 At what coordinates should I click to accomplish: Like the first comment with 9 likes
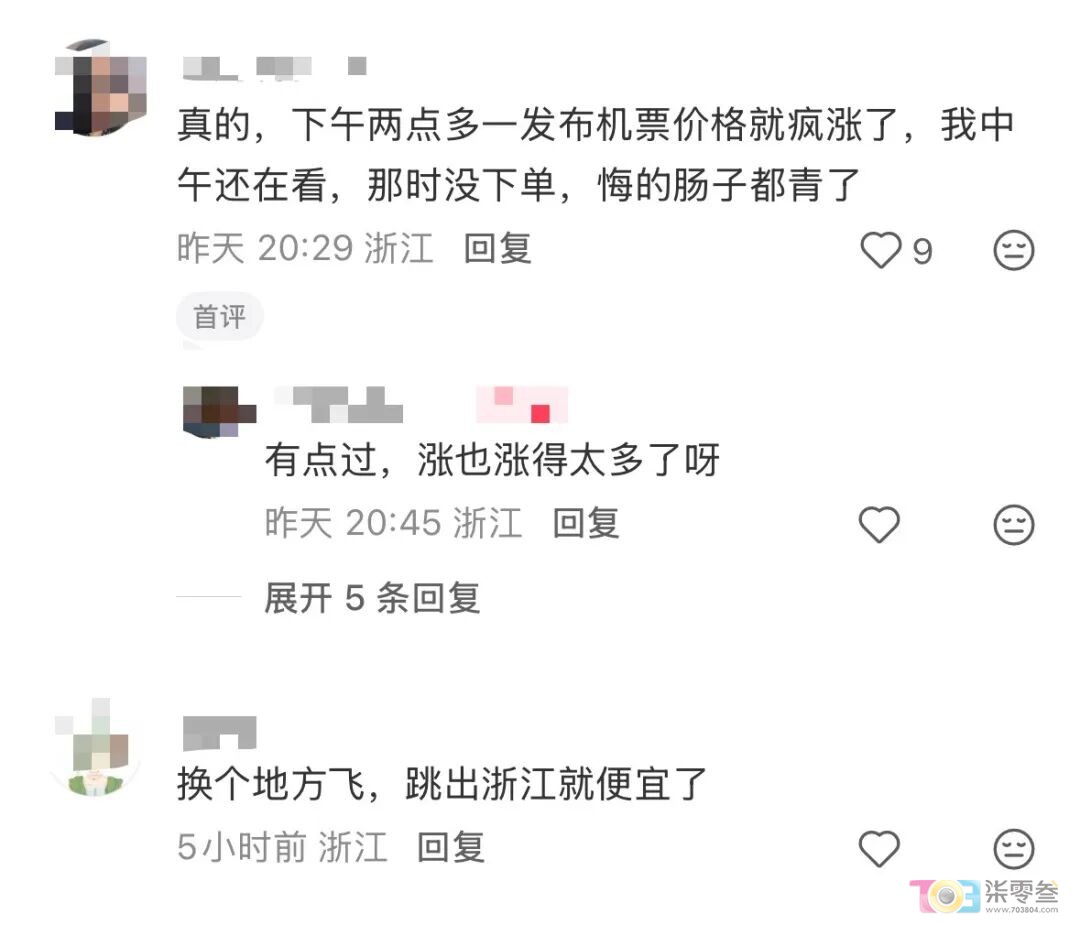880,249
